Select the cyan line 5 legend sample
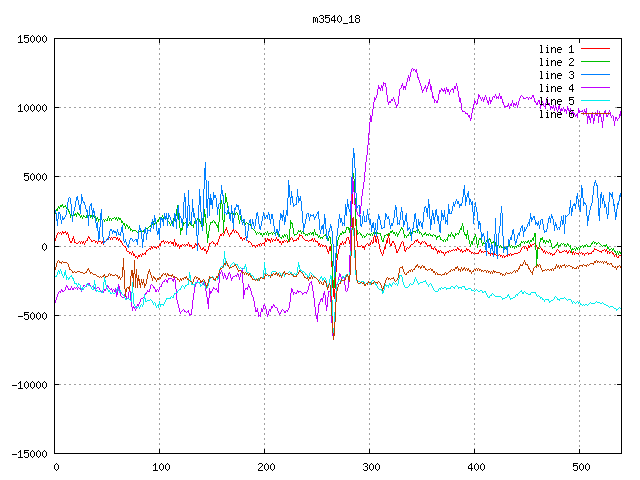Viewport: 640px width, 480px height. pyautogui.click(x=596, y=101)
